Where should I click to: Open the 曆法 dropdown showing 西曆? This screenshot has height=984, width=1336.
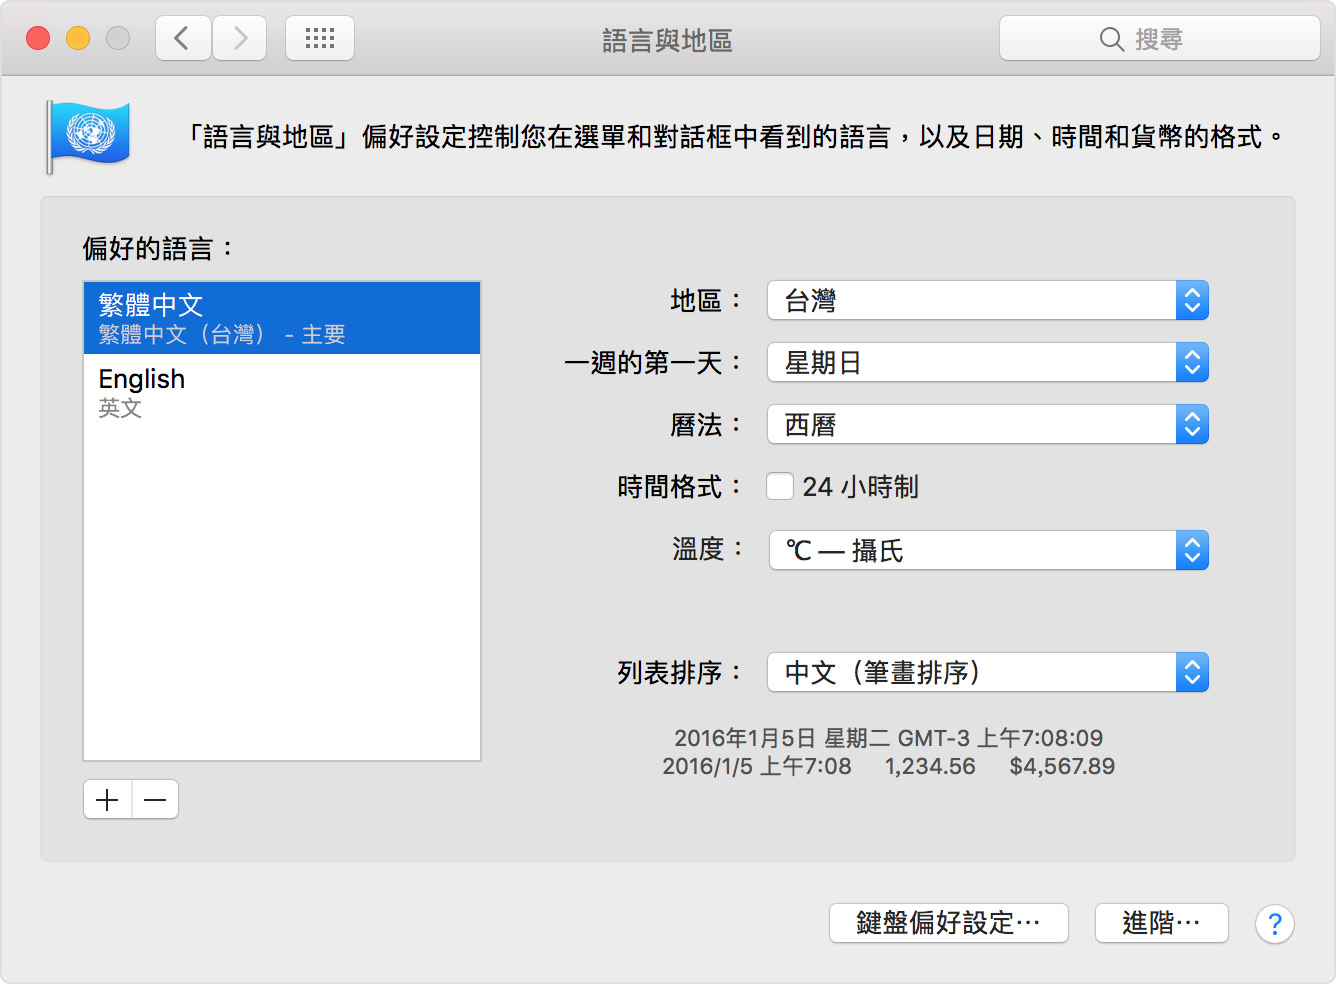(988, 425)
